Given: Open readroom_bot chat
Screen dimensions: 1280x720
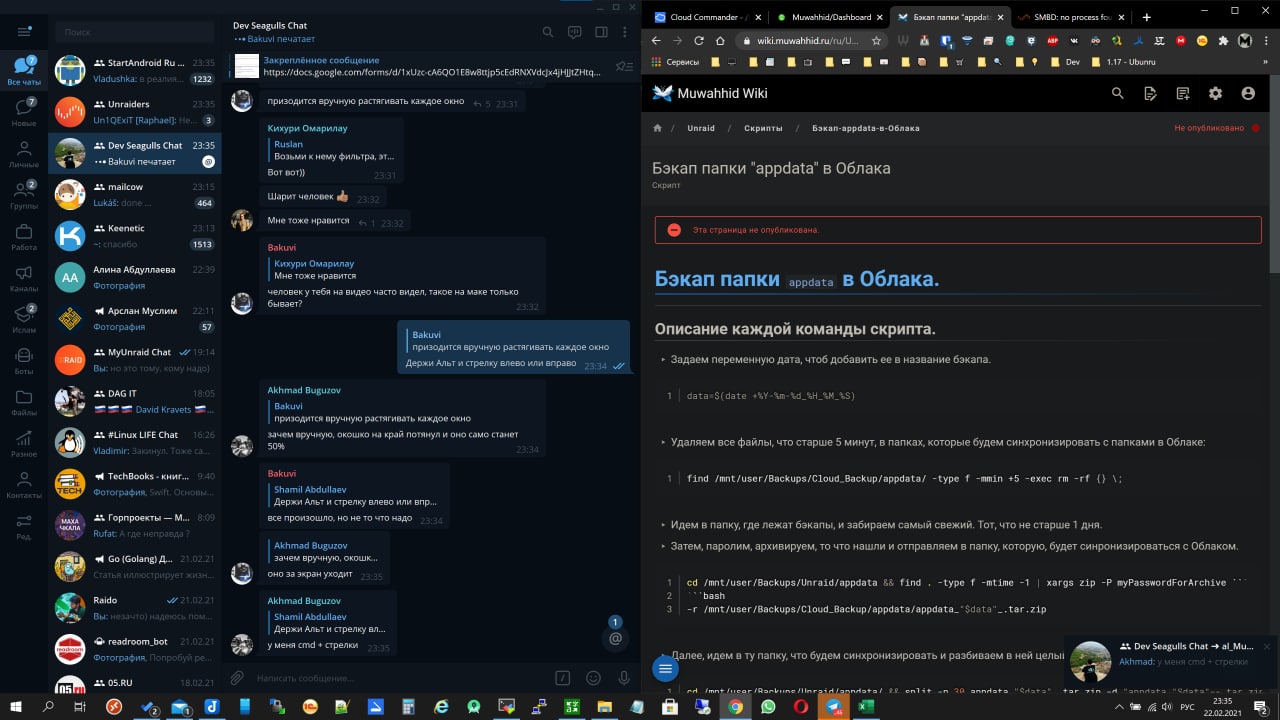Looking at the screenshot, I should tap(135, 648).
